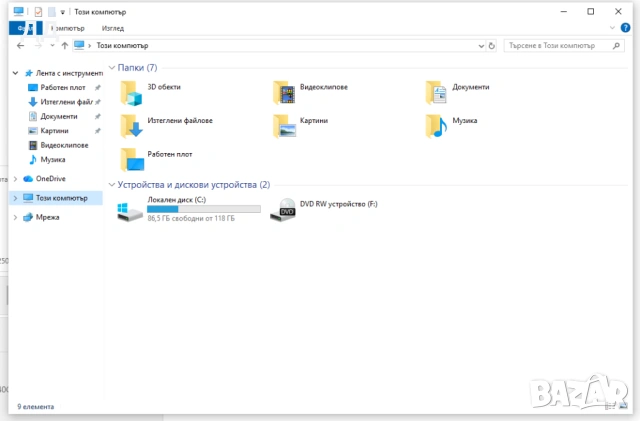The height and width of the screenshot is (421, 640).
Task: Expand the OneDrive tree node
Action: (15, 179)
